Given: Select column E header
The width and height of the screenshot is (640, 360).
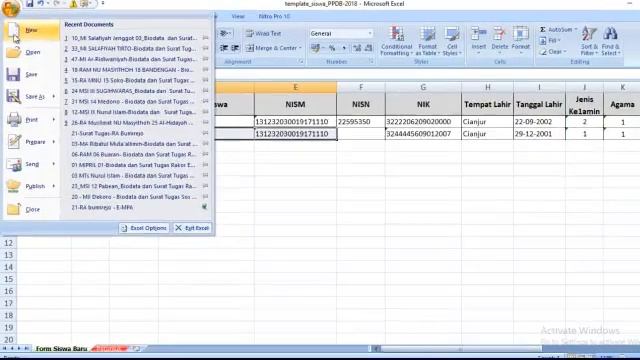Looking at the screenshot, I should 296,87.
